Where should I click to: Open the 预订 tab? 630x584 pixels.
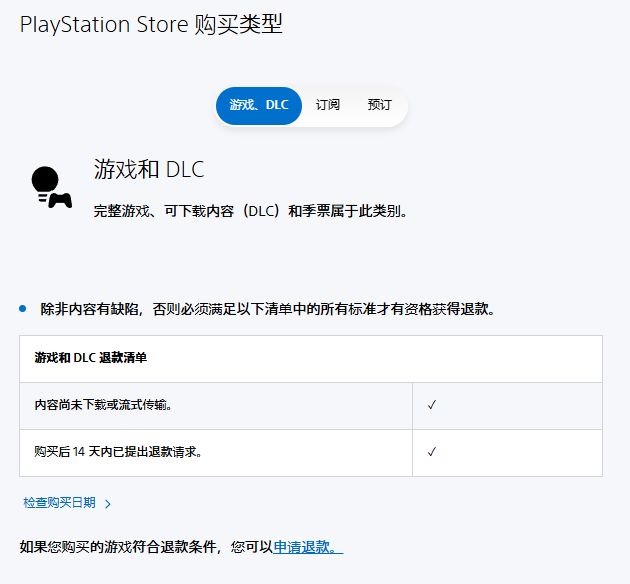point(380,105)
